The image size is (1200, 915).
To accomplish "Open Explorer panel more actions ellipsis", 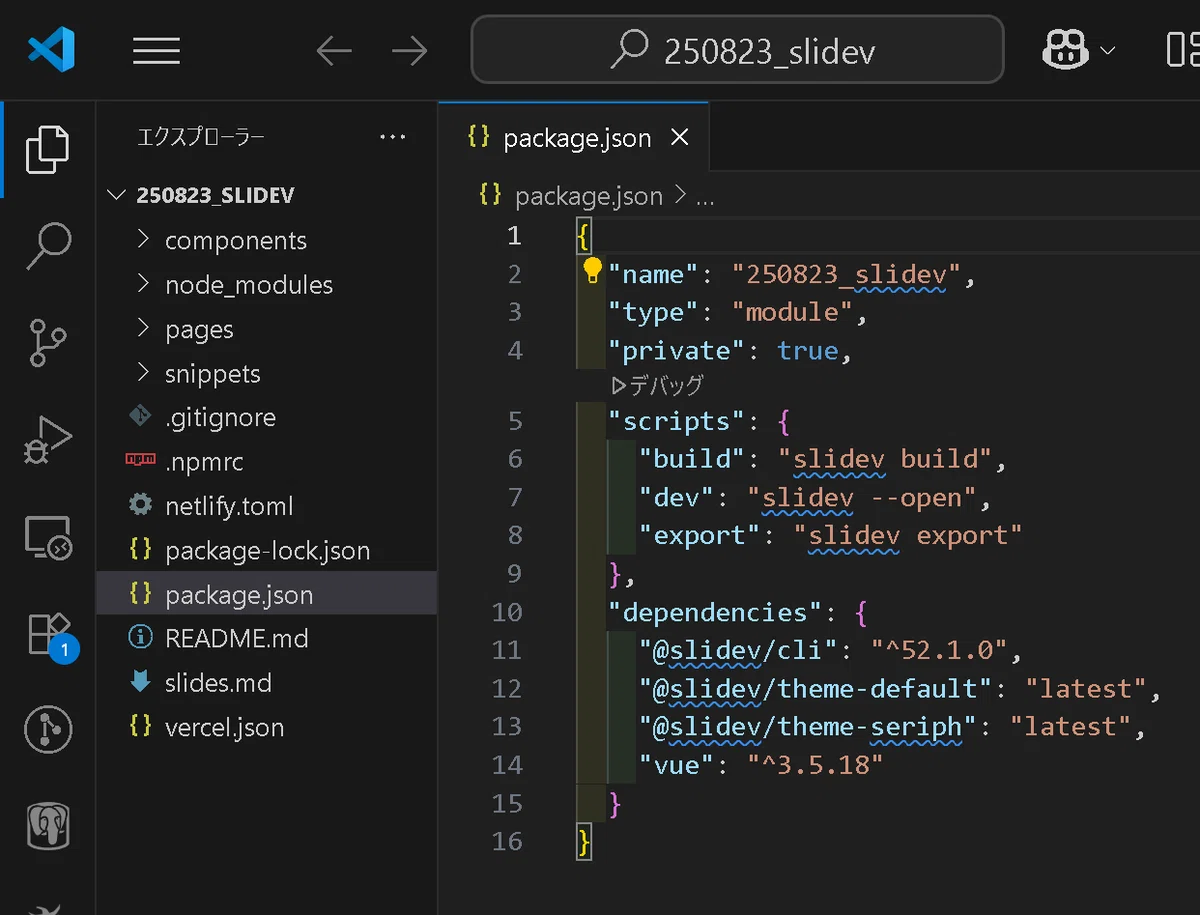I will coord(393,137).
